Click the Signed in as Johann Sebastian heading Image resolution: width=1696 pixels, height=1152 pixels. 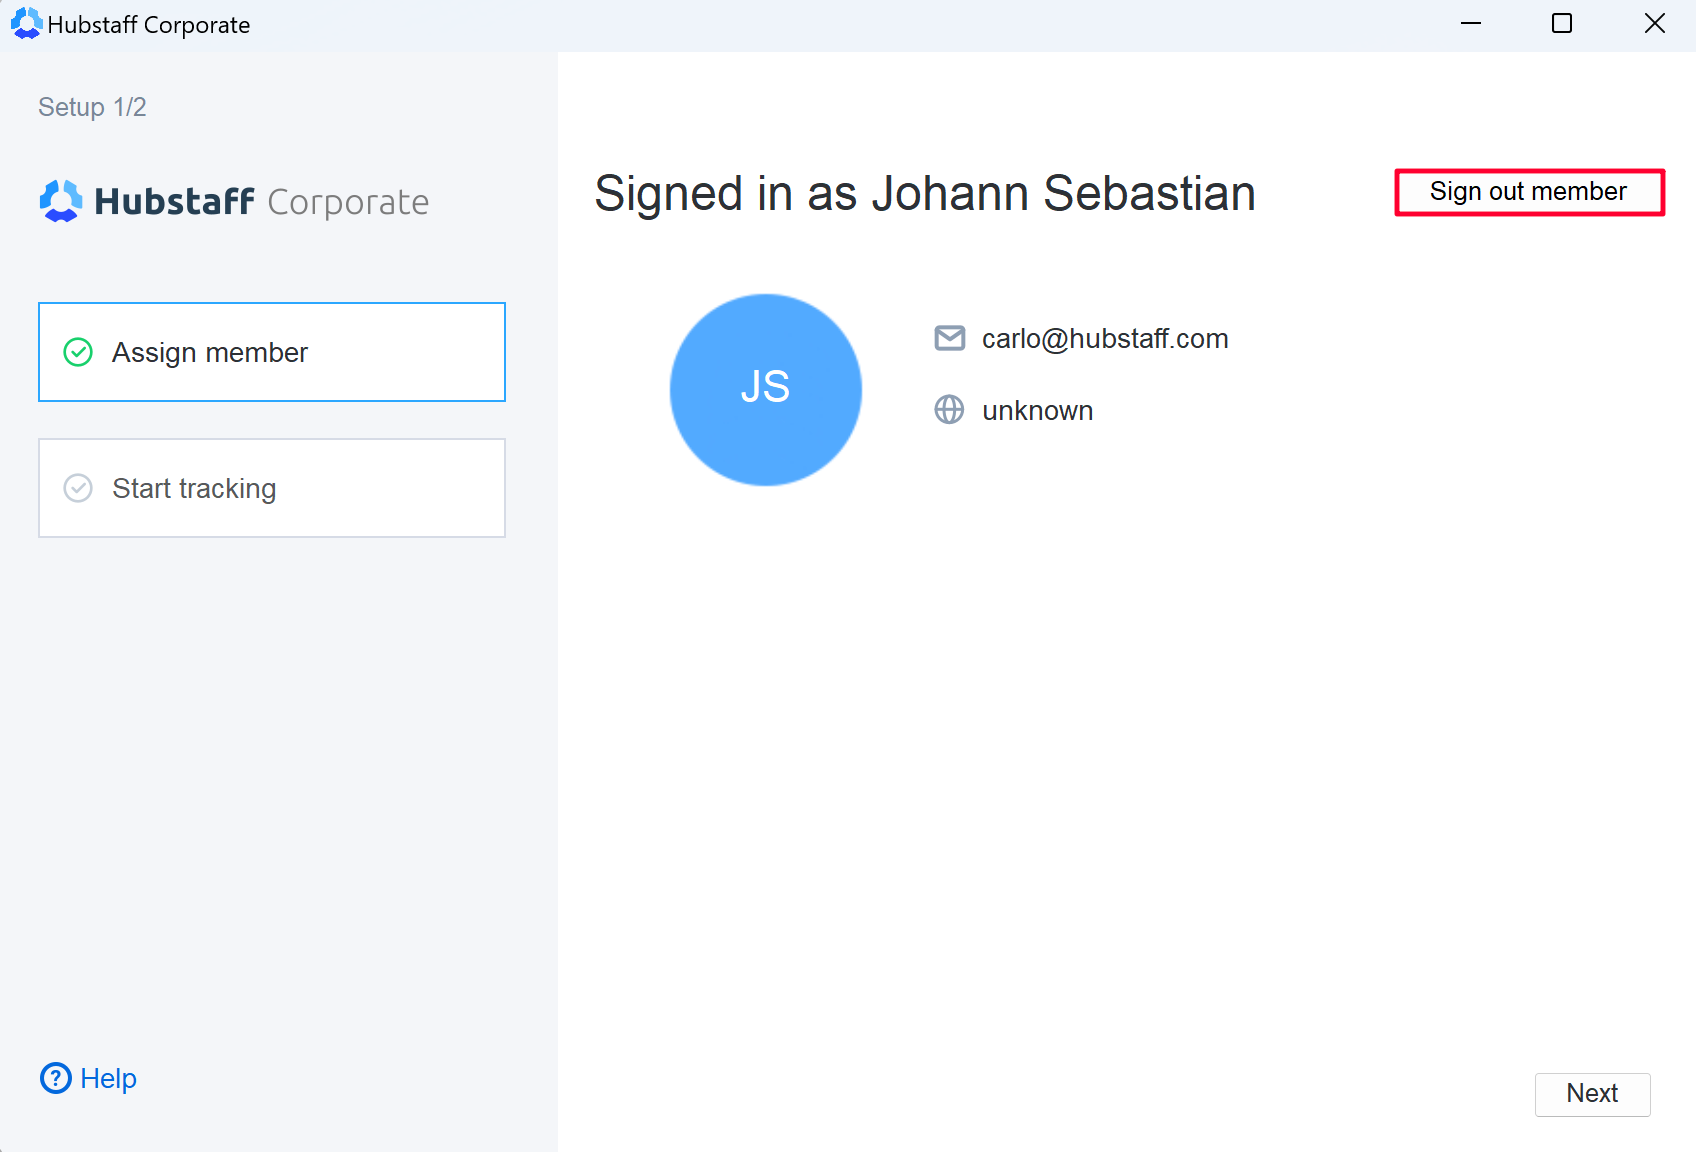925,193
